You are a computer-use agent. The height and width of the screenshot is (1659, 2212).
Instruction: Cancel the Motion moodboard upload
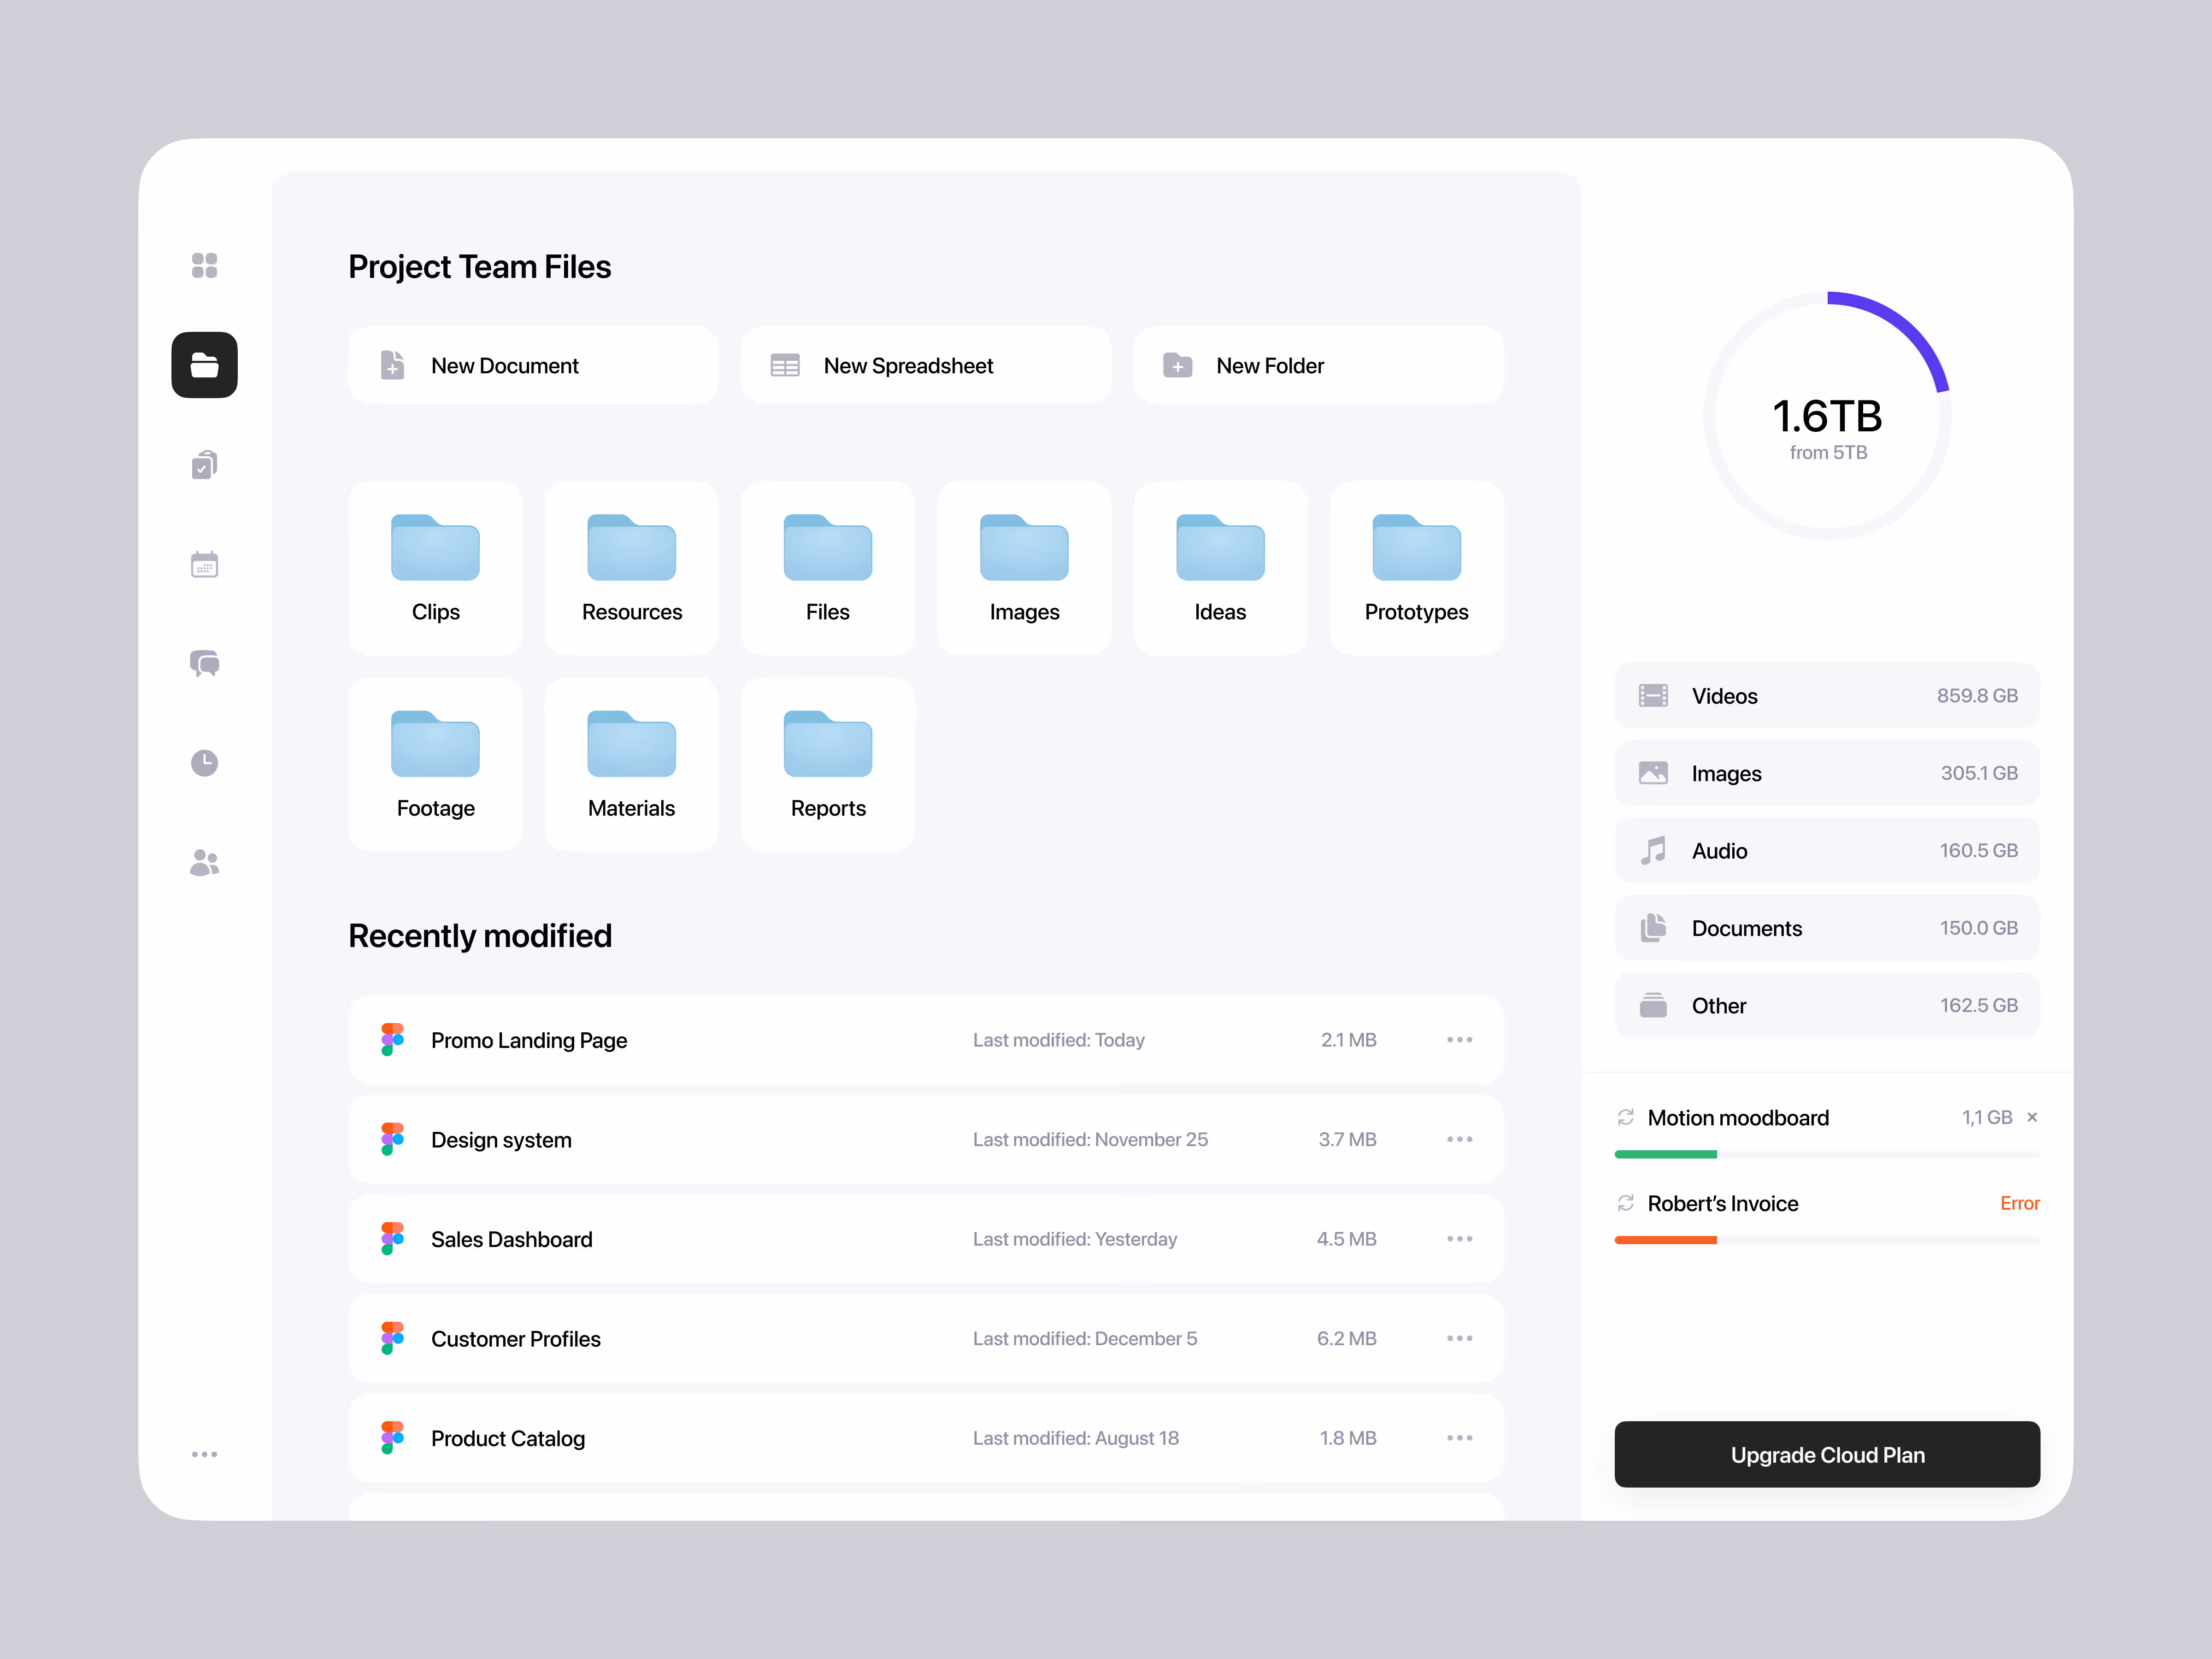click(2032, 1117)
